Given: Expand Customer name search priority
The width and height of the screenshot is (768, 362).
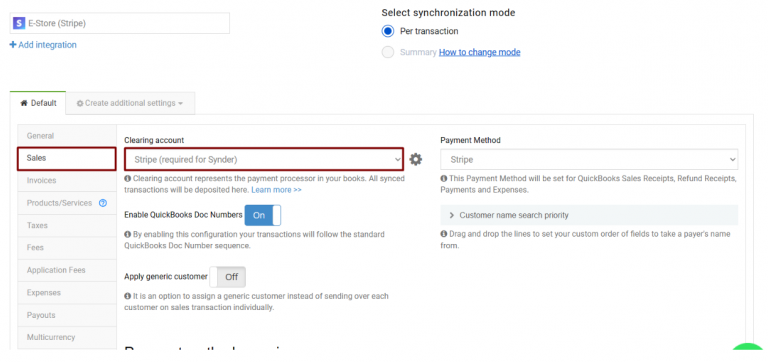Looking at the screenshot, I should 589,215.
